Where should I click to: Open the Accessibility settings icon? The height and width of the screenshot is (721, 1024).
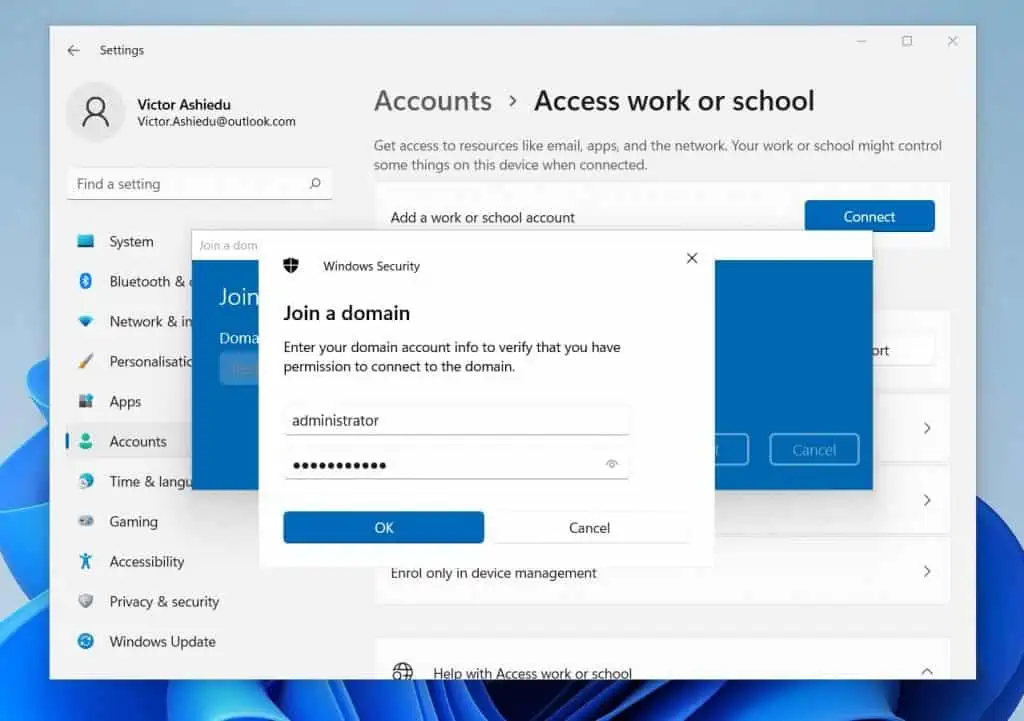[85, 561]
